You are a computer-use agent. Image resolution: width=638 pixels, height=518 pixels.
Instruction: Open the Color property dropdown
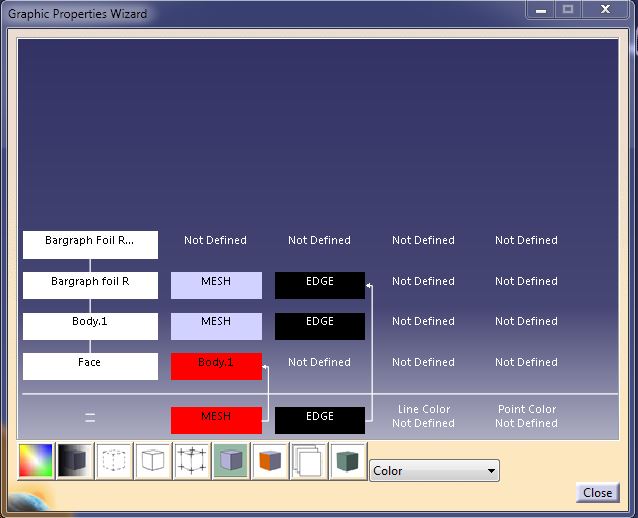click(434, 471)
